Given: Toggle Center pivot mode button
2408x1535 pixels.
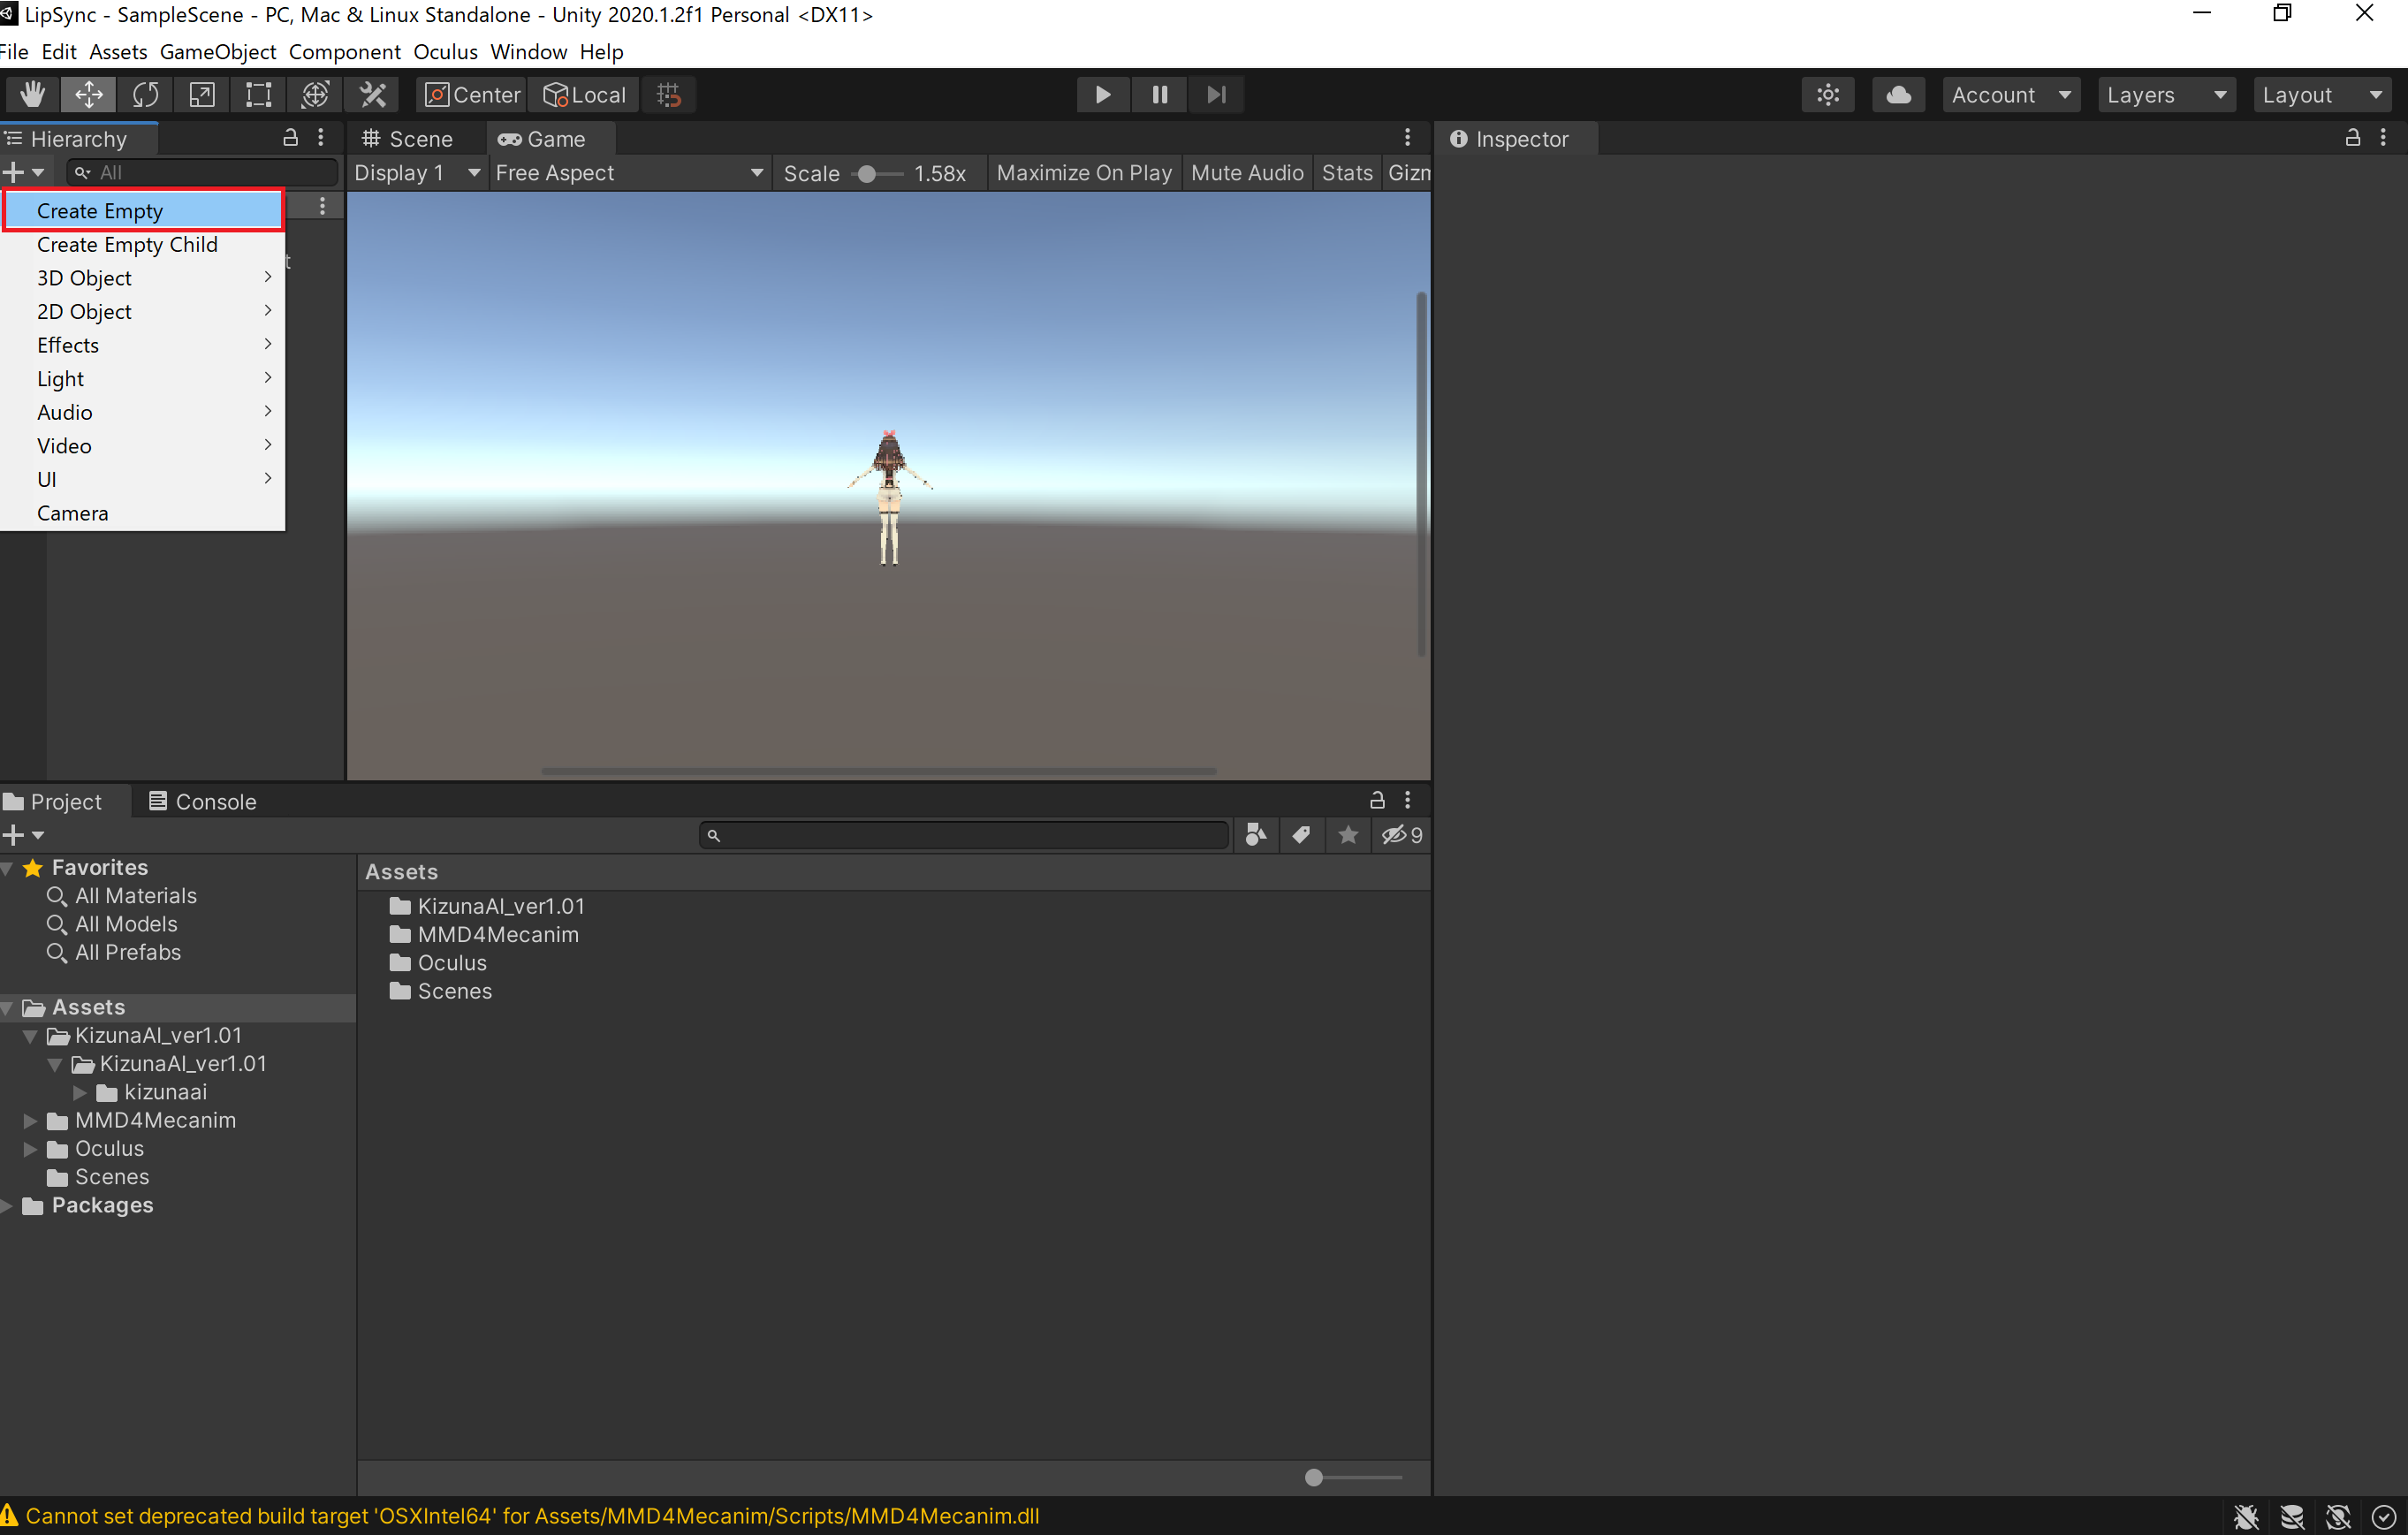Looking at the screenshot, I should tap(472, 95).
